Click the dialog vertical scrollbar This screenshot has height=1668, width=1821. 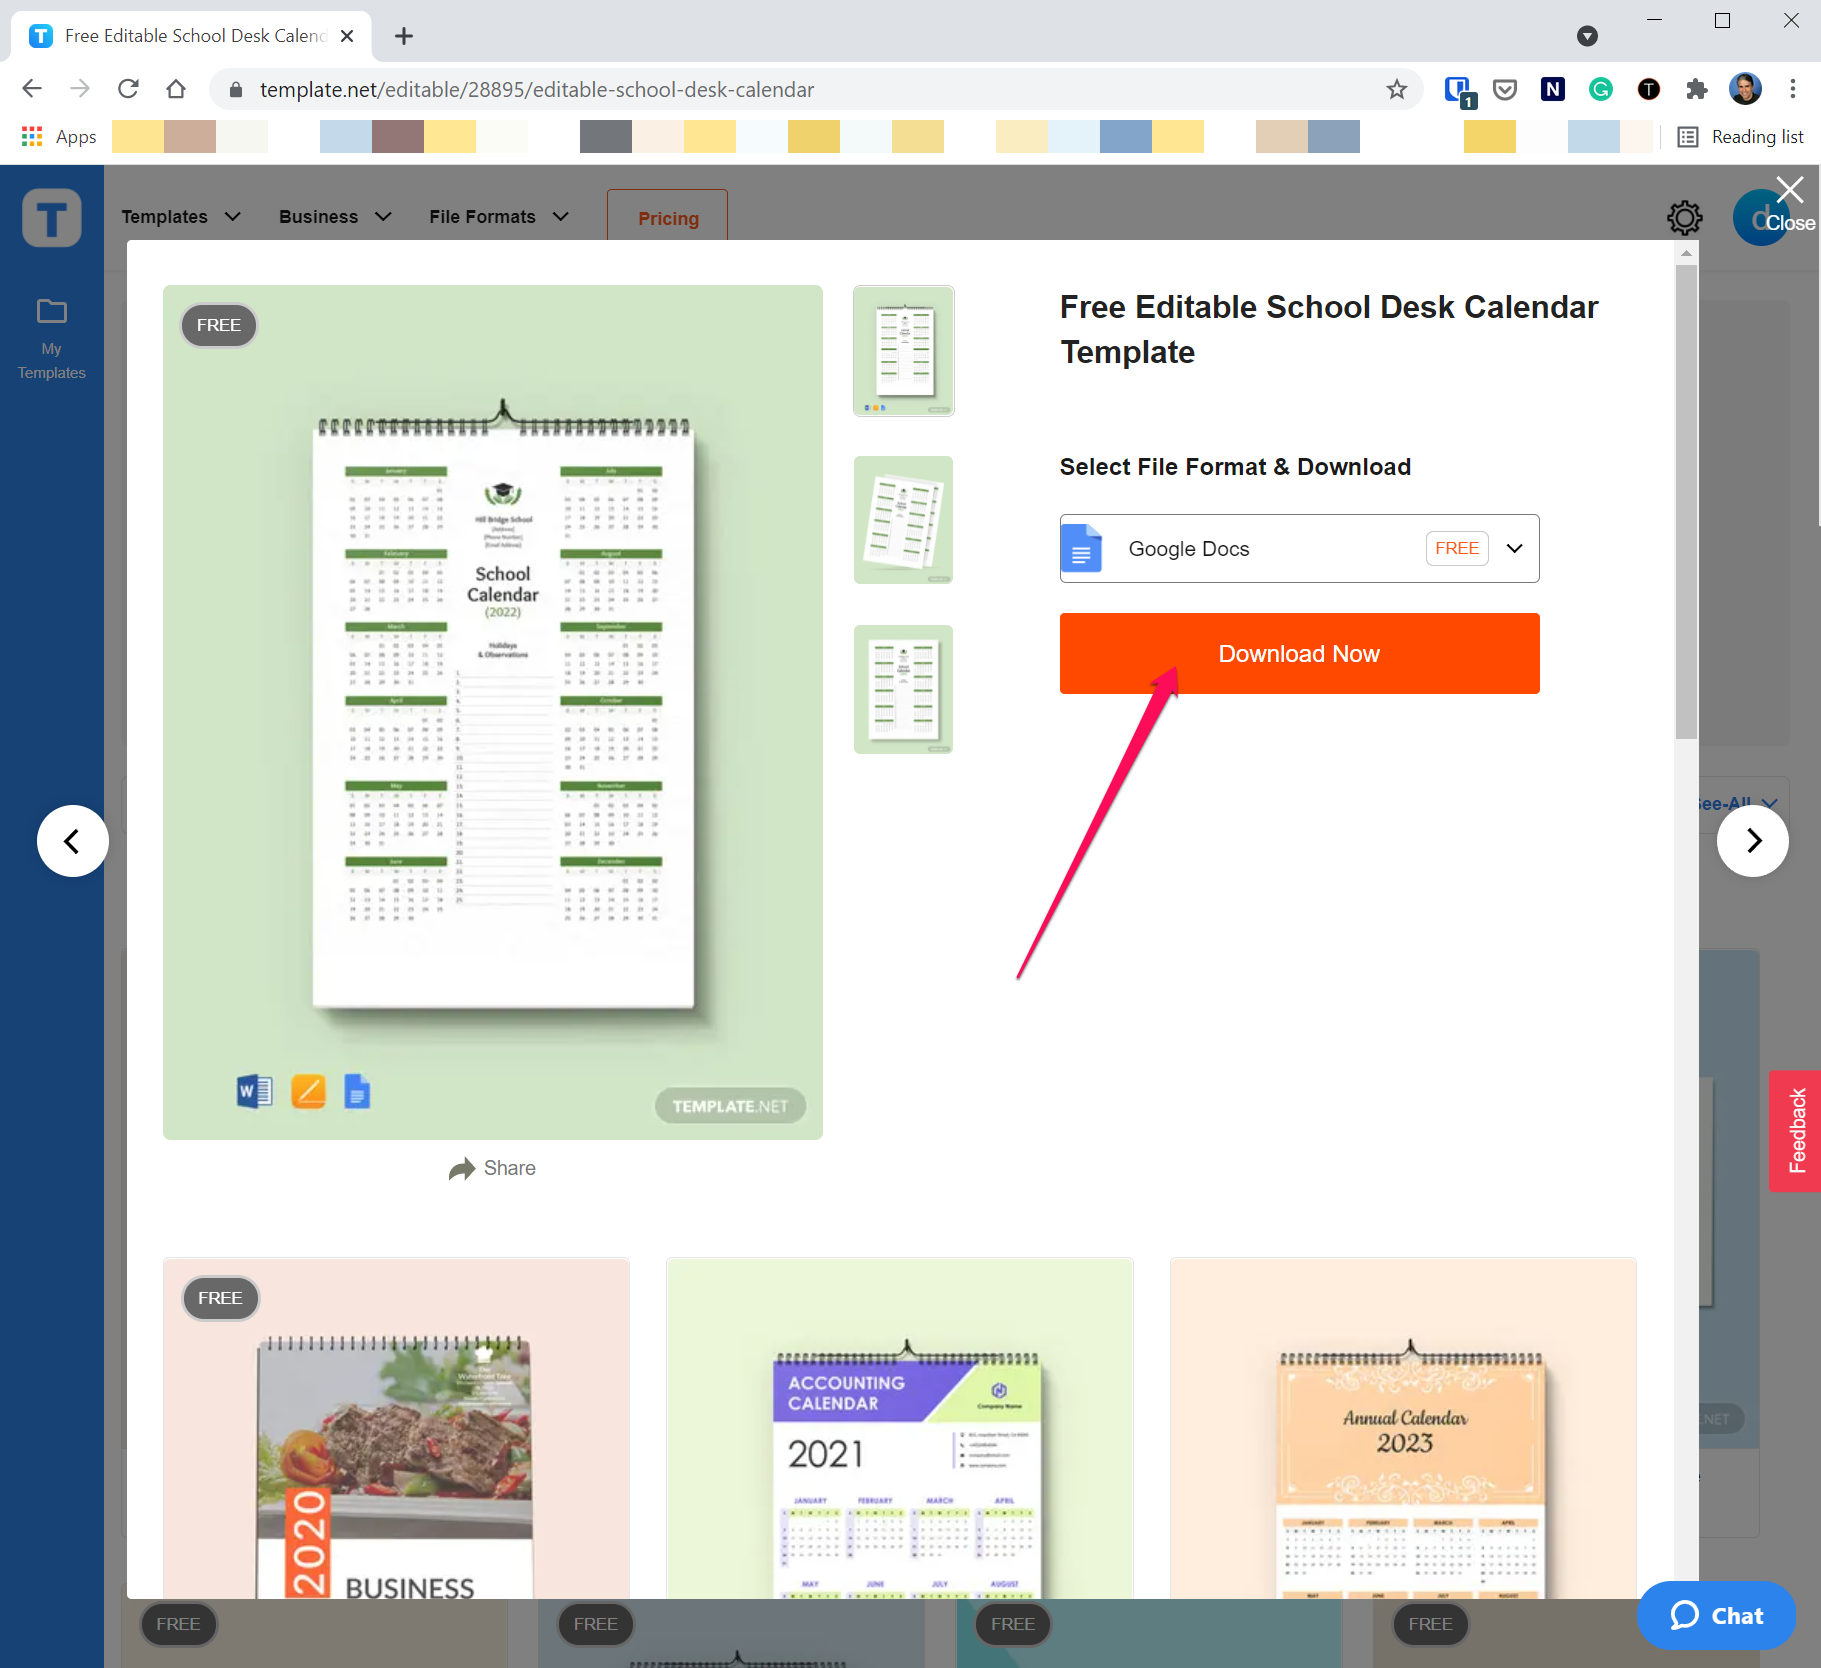pos(1687,500)
